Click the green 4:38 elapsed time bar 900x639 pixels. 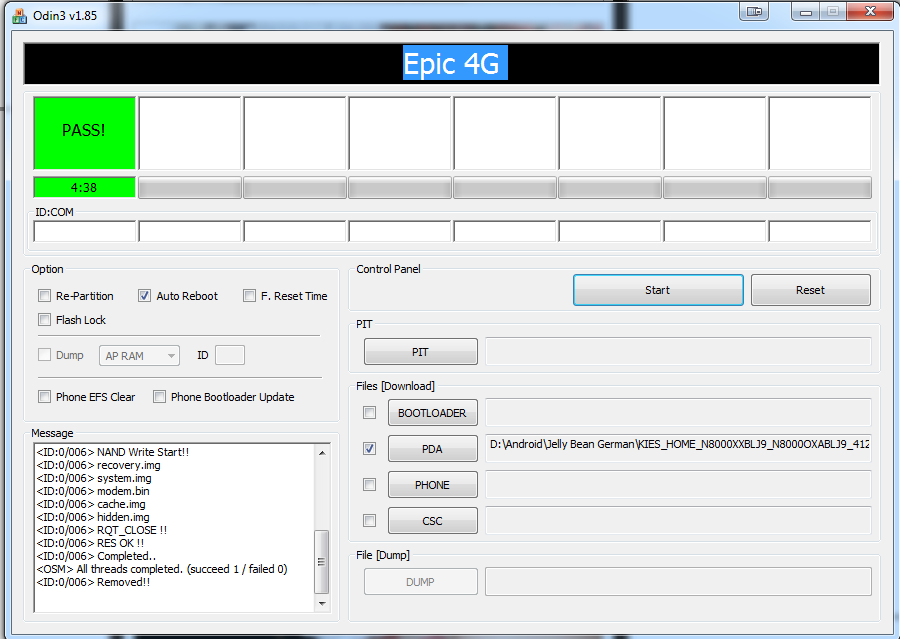84,187
